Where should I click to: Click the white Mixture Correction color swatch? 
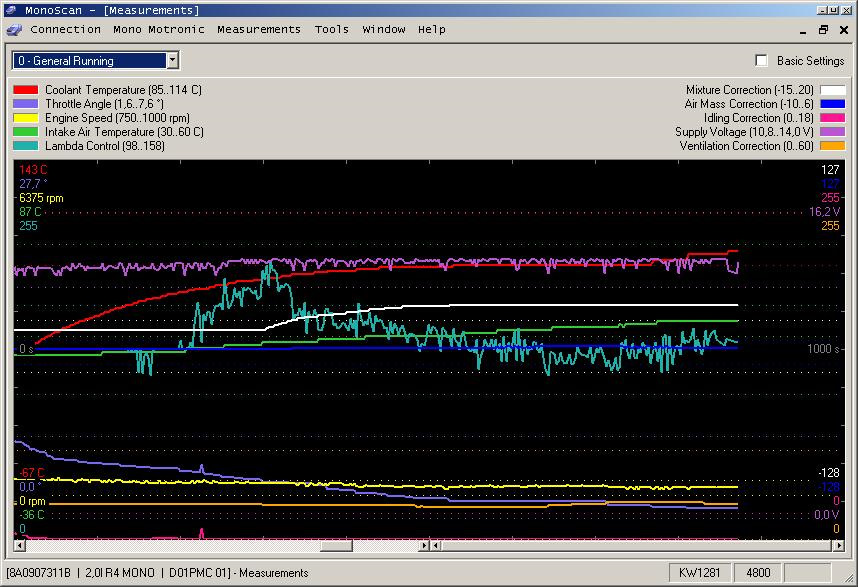pos(832,90)
